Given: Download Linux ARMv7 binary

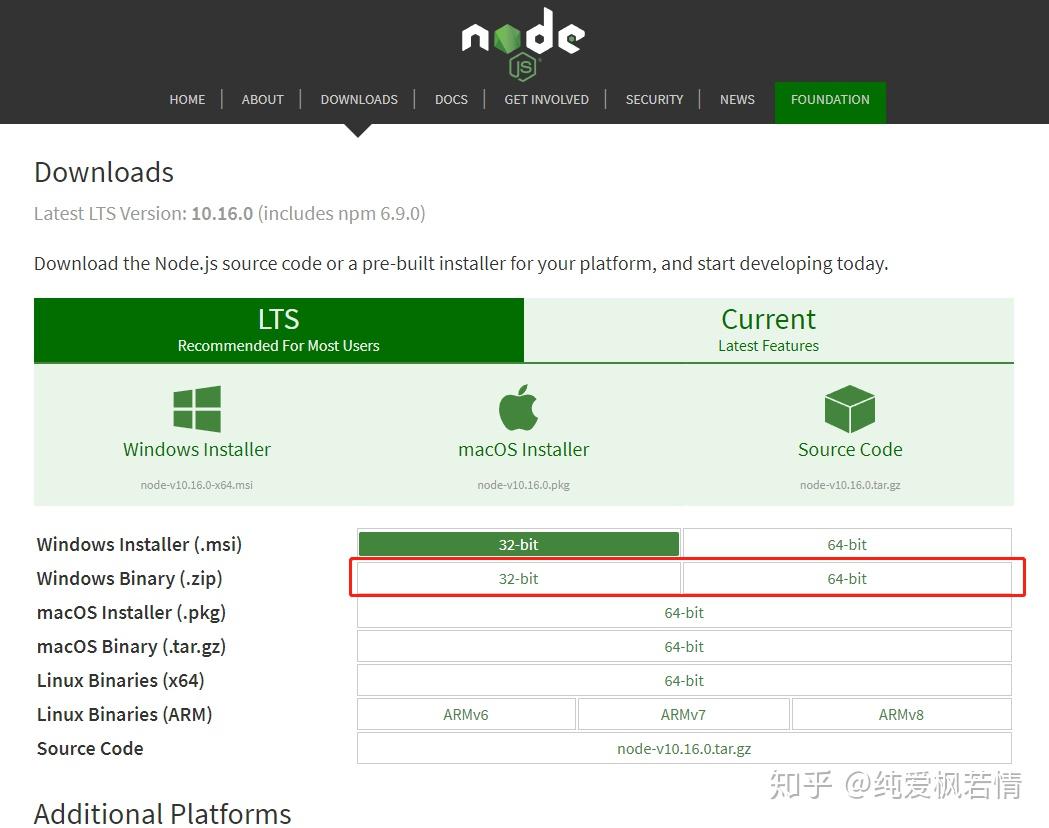Looking at the screenshot, I should tap(683, 715).
